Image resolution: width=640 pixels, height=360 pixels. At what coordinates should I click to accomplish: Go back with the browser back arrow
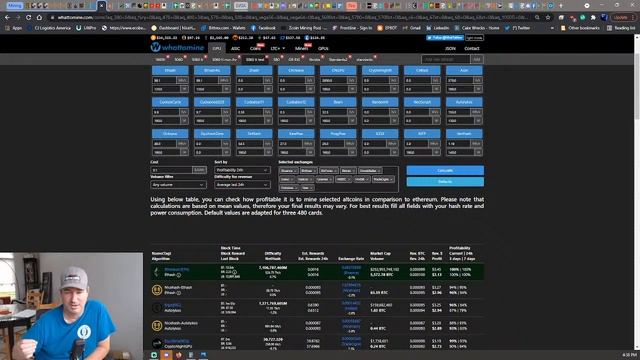pos(7,18)
